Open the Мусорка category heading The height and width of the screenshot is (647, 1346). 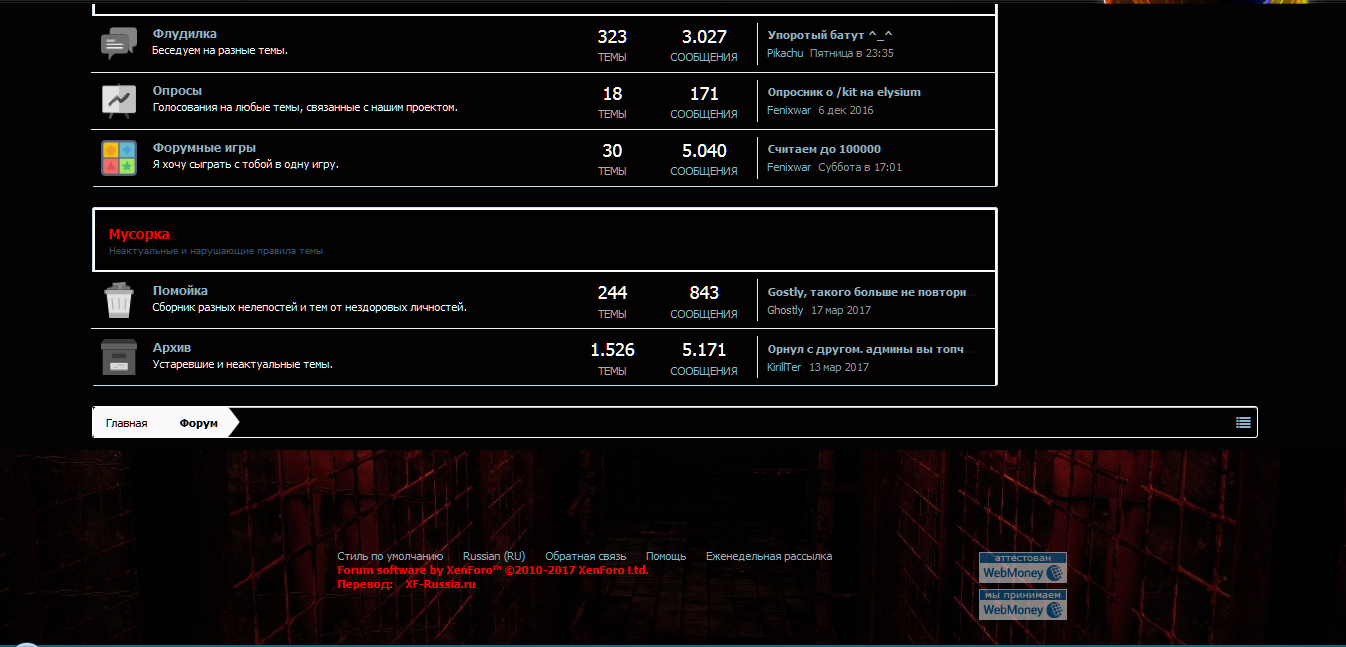[139, 234]
